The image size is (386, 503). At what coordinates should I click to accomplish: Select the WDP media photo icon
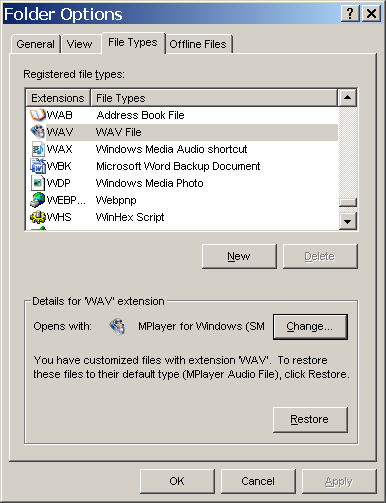click(37, 183)
